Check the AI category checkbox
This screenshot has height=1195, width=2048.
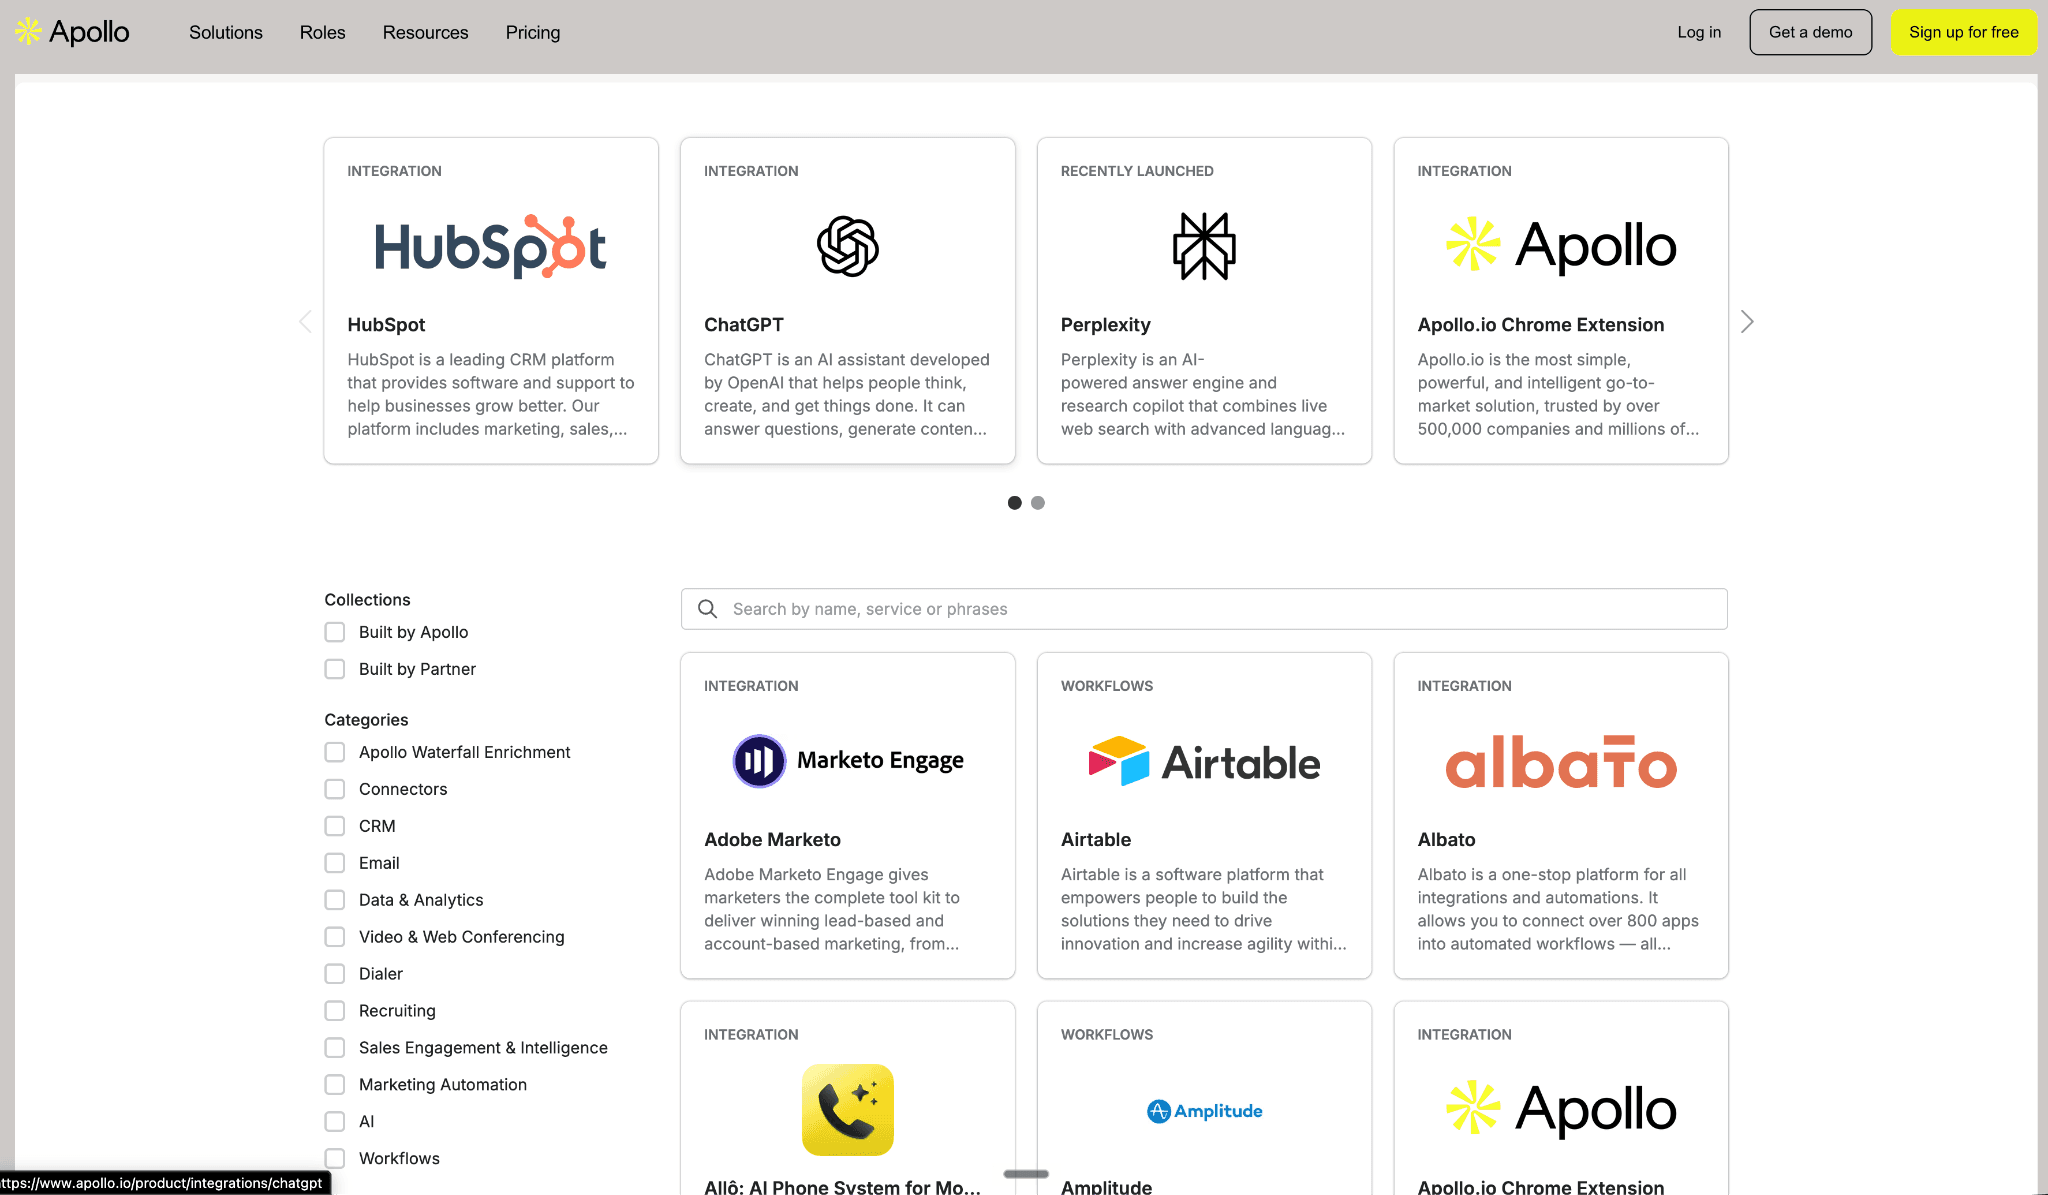(x=335, y=1122)
